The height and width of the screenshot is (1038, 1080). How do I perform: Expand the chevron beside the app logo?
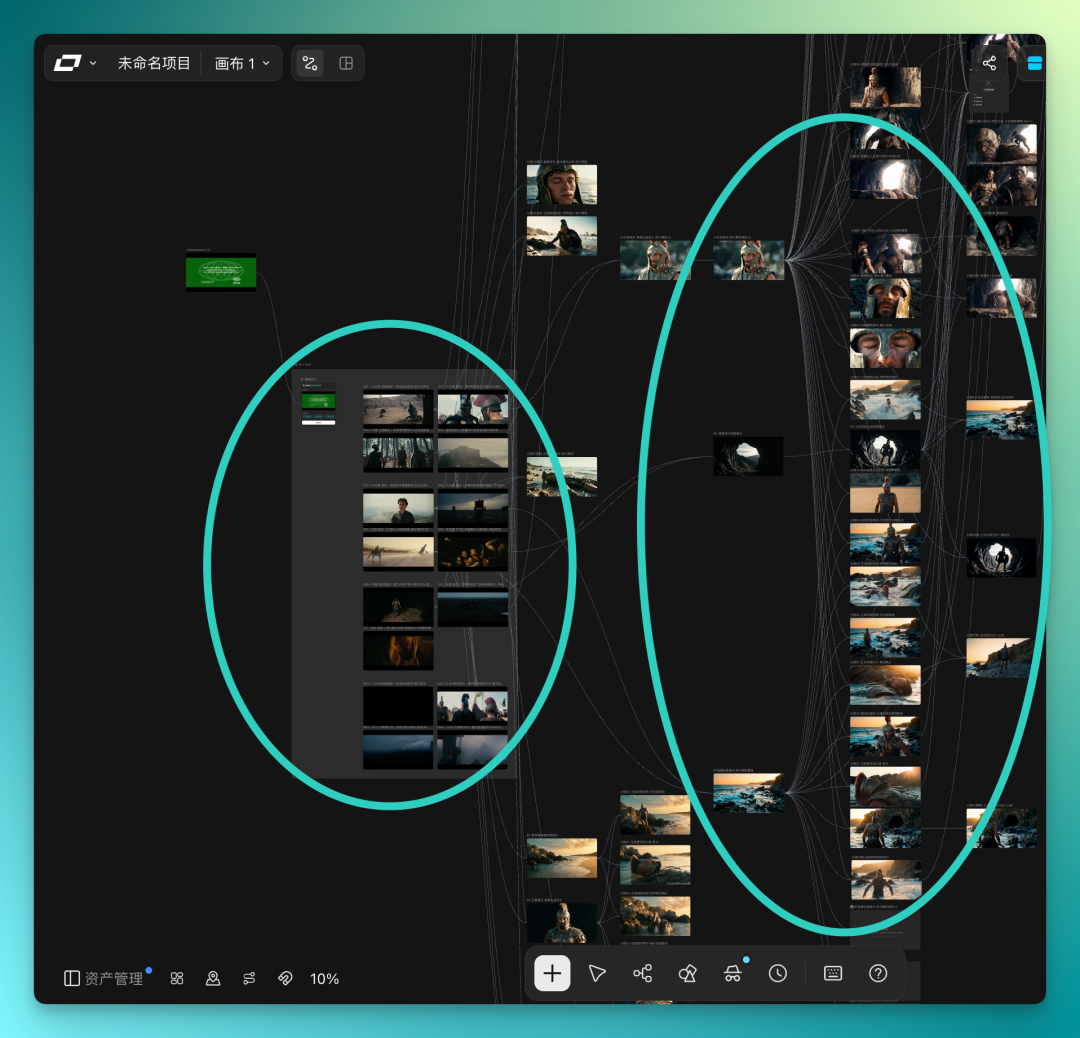pyautogui.click(x=93, y=63)
